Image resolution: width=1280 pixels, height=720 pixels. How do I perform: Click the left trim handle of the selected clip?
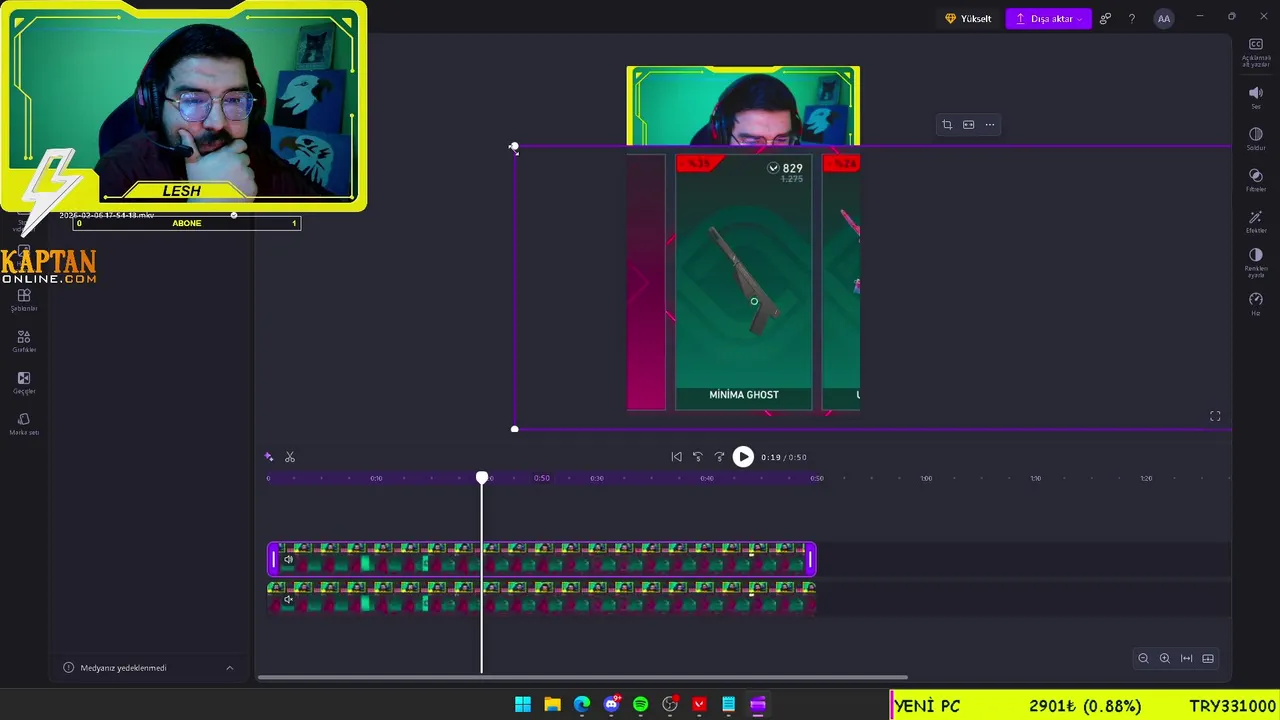coord(273,559)
